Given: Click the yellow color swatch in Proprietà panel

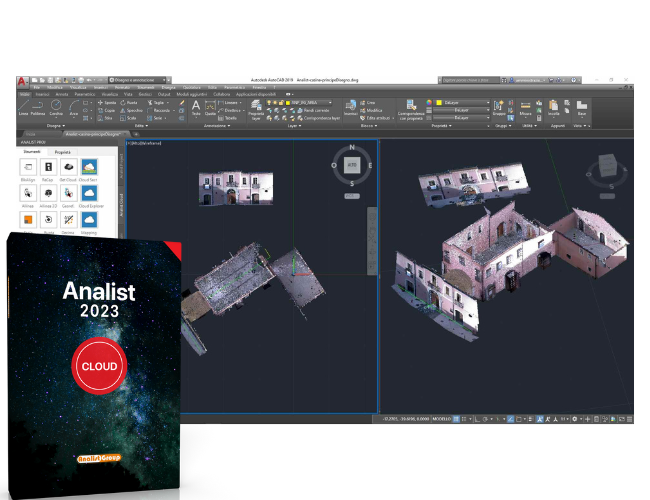Looking at the screenshot, I should [438, 102].
